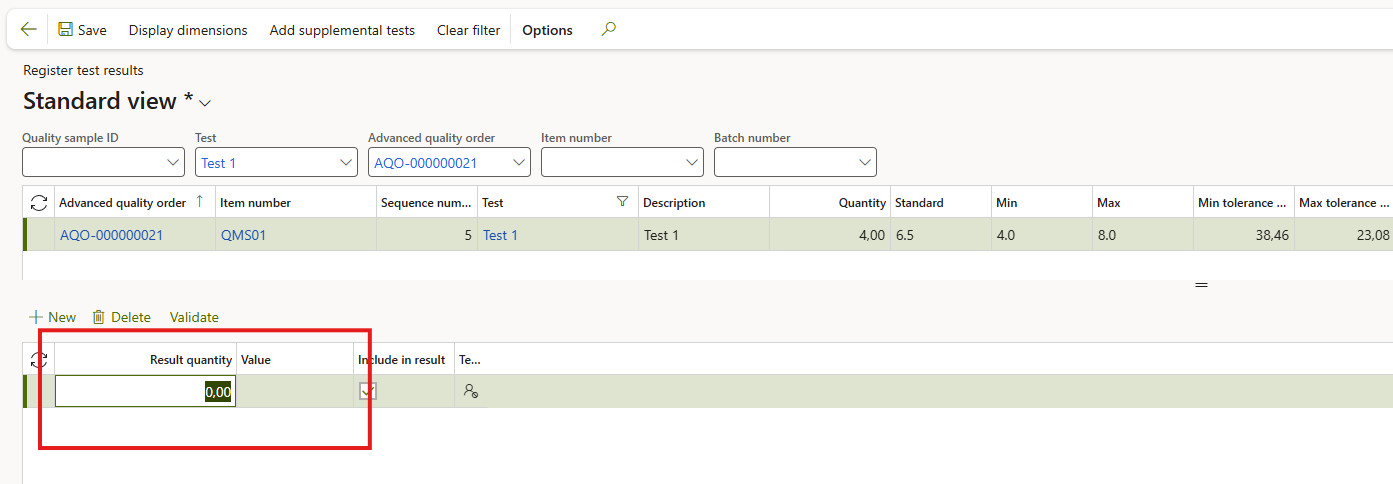Refresh the lower results grid icon
1393x484 pixels.
40,360
